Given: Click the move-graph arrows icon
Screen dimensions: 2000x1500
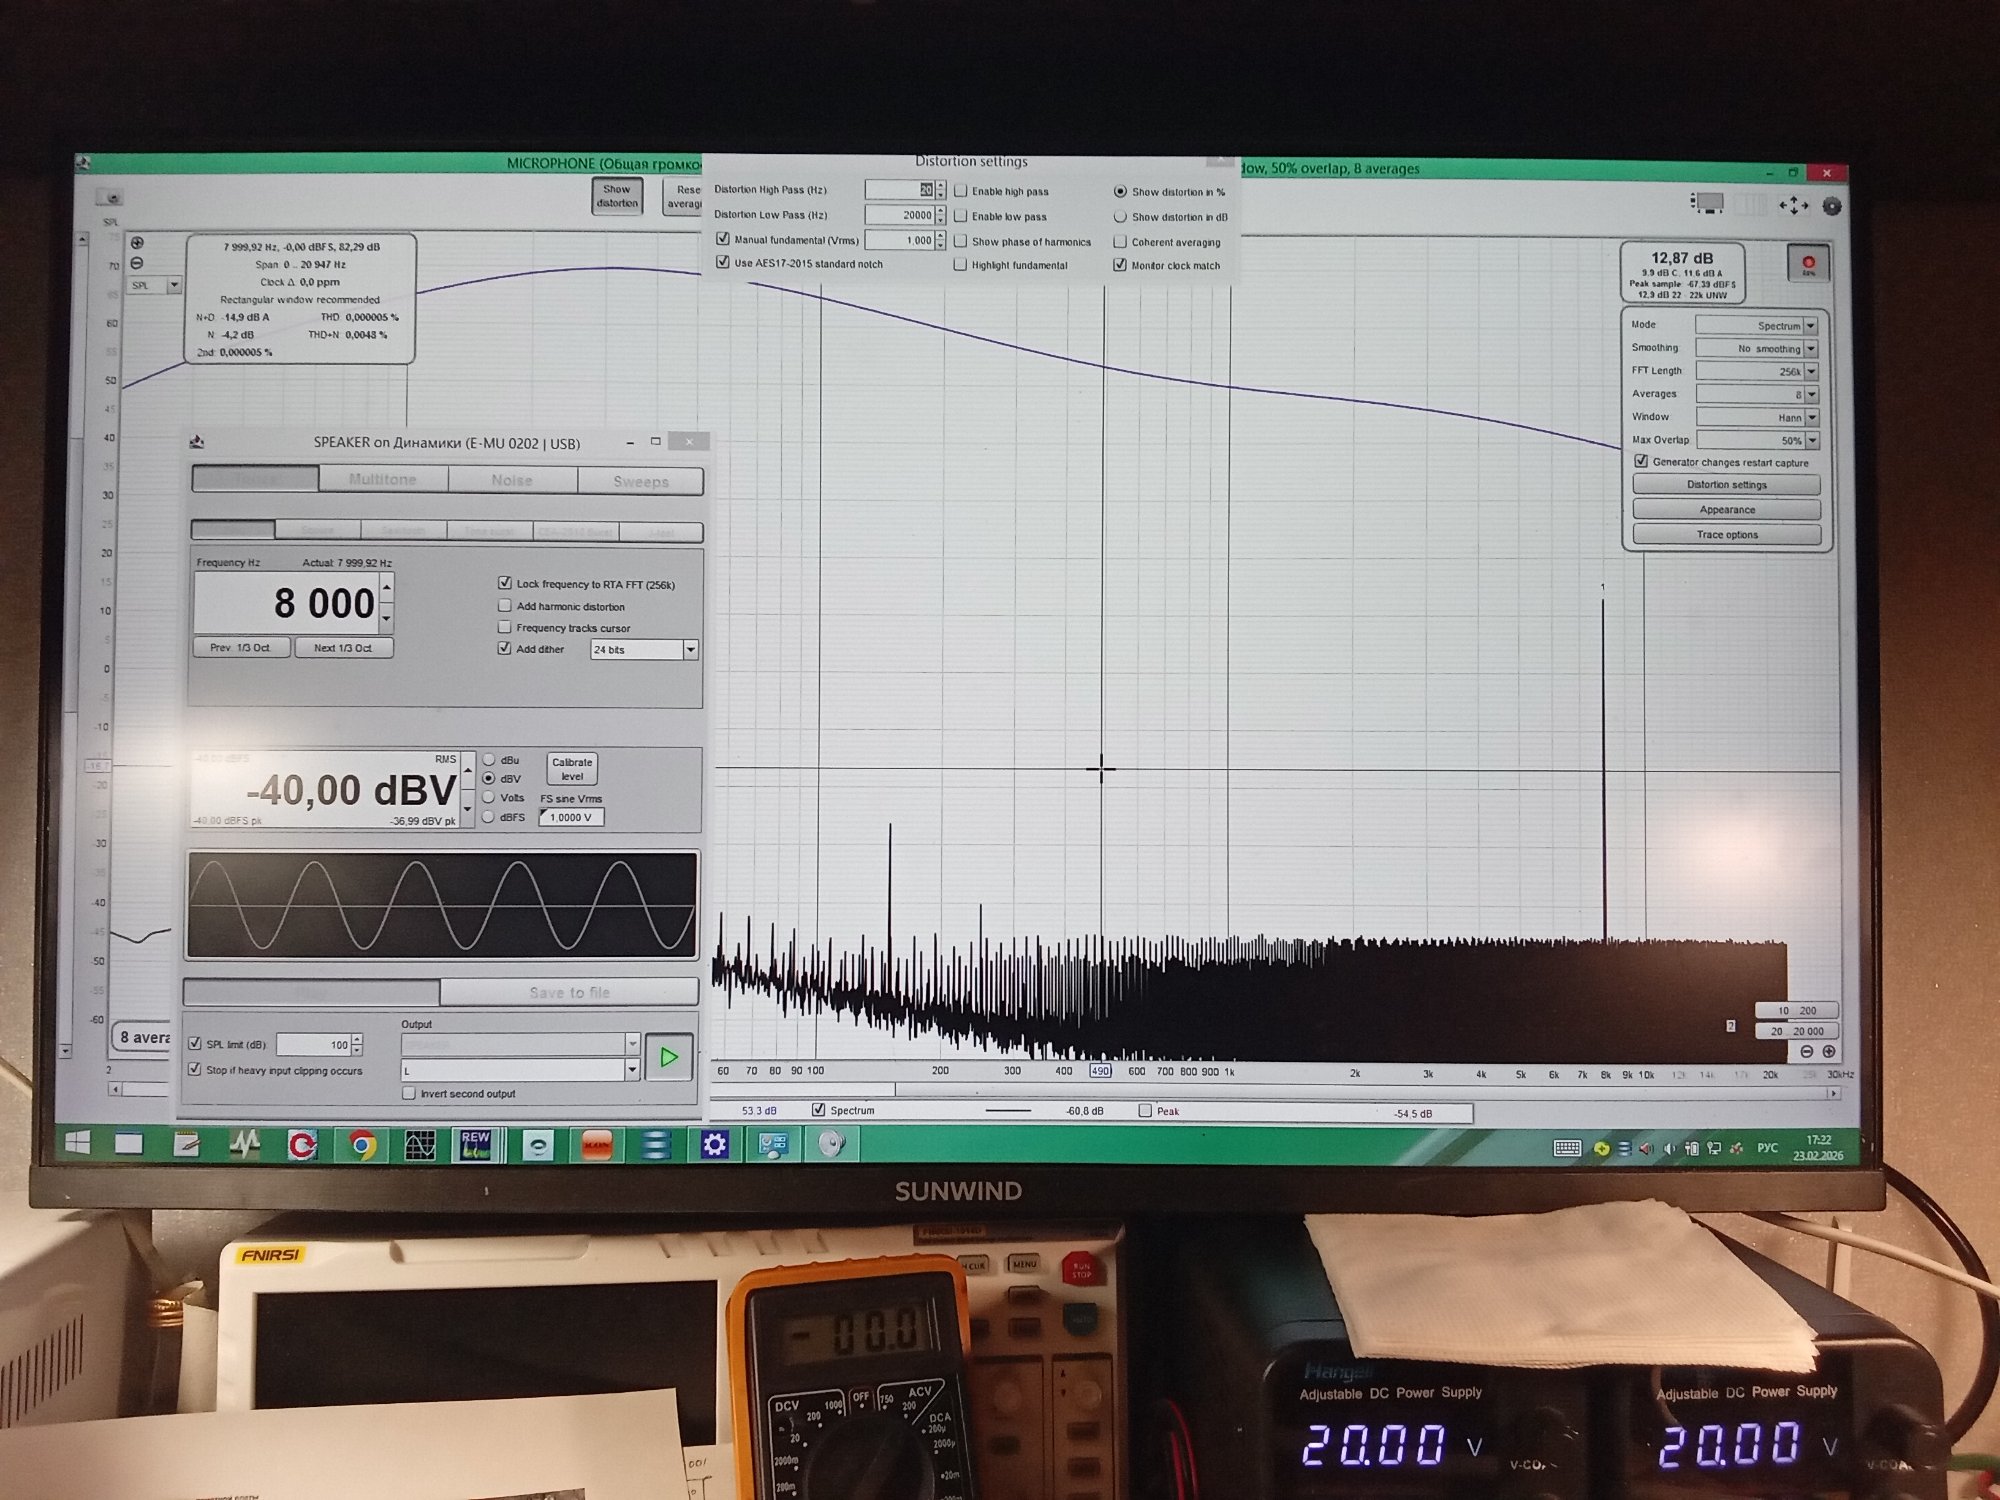Looking at the screenshot, I should 1793,205.
